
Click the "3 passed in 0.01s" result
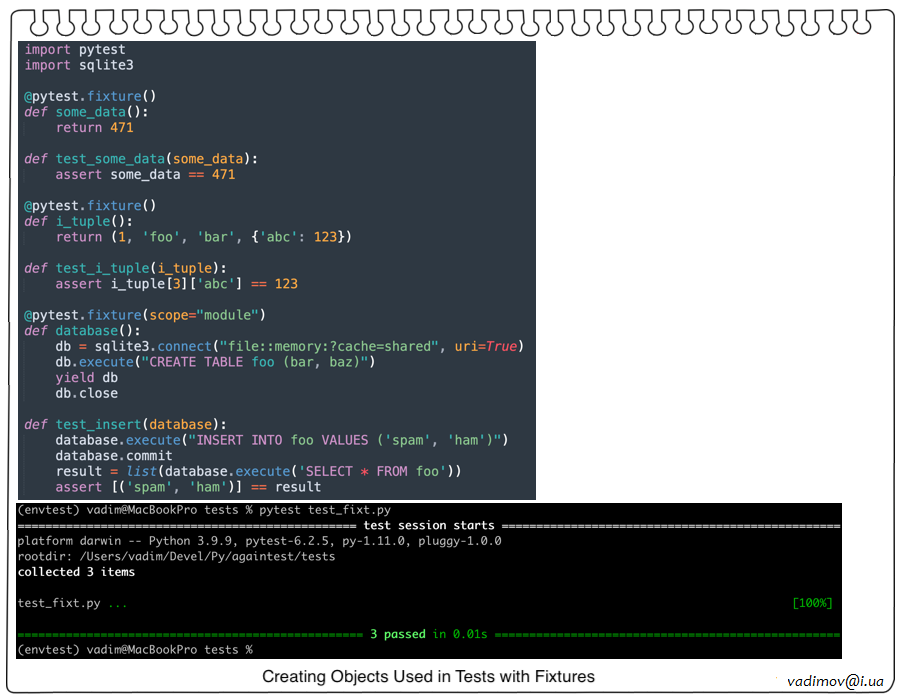428,634
